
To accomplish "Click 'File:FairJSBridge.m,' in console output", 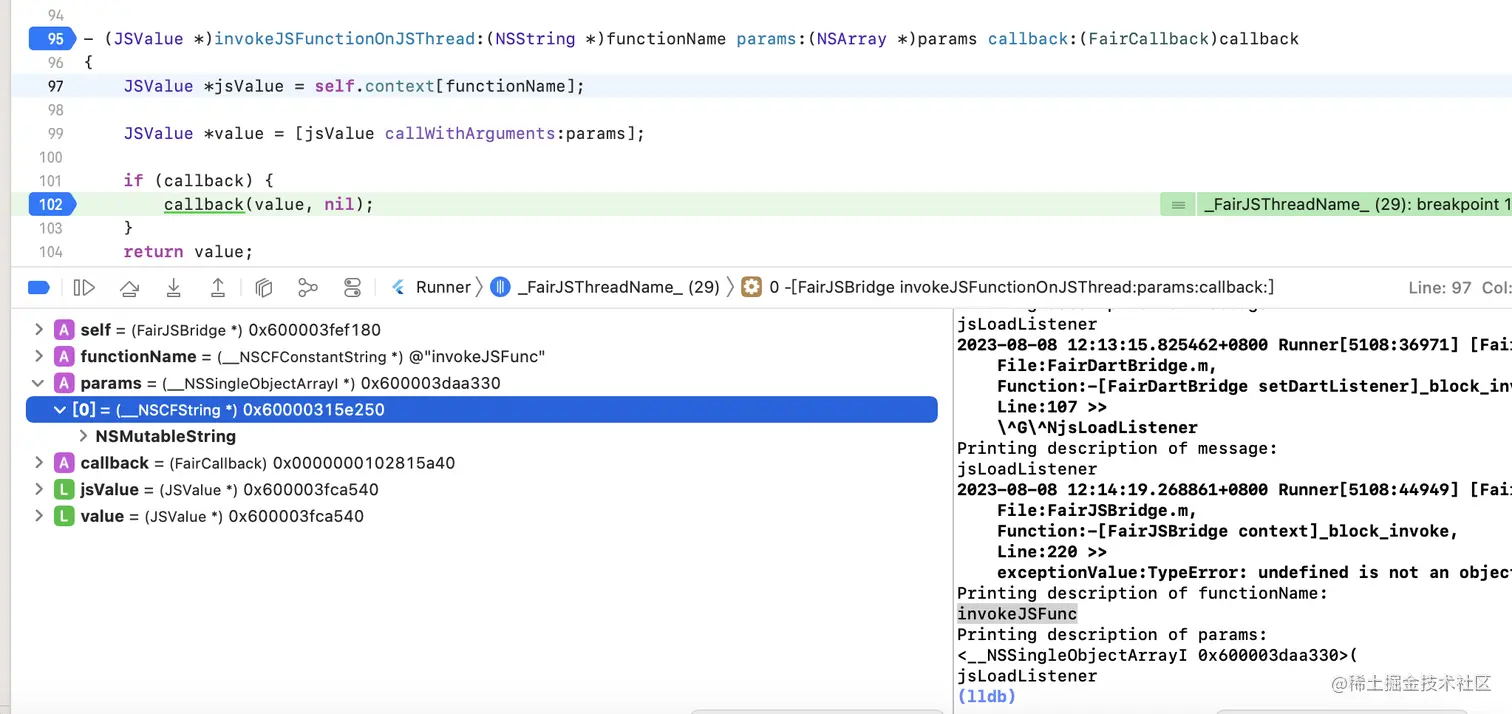I will [1097, 510].
